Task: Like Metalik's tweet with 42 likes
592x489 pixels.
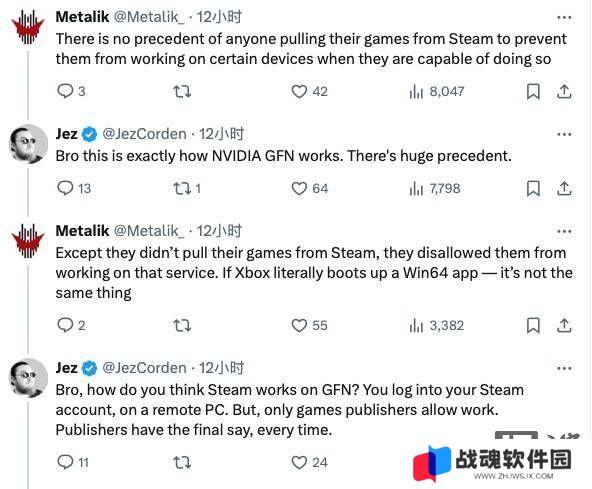Action: [309, 91]
